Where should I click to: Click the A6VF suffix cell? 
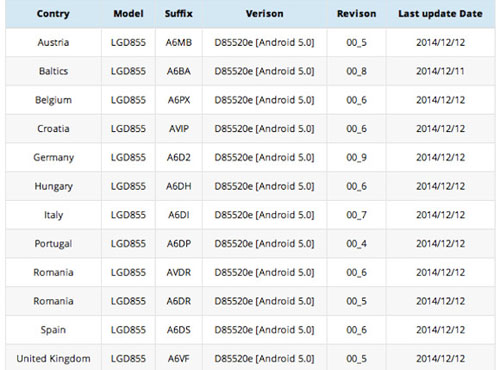(x=179, y=359)
